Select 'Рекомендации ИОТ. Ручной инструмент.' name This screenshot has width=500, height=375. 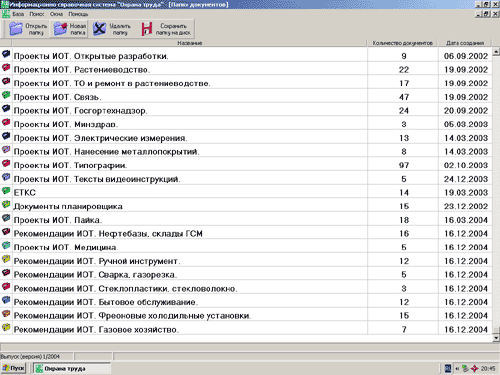[x=97, y=261]
